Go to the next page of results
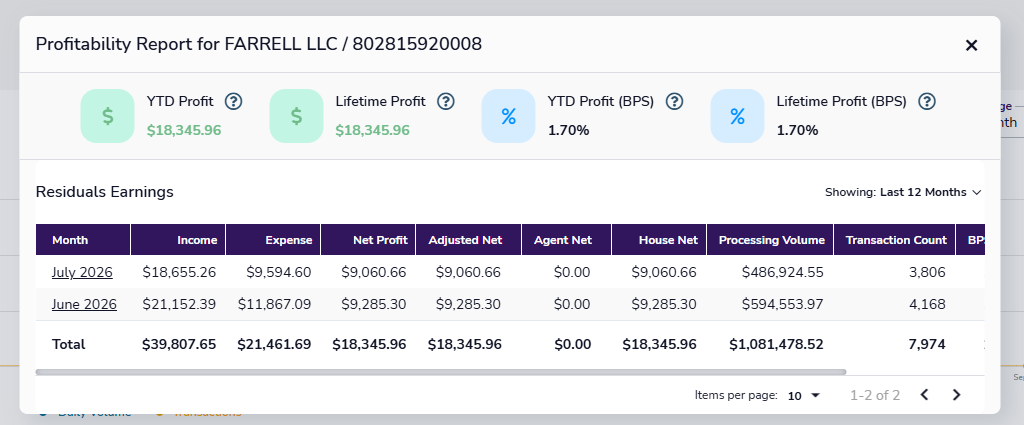This screenshot has width=1024, height=425. [x=957, y=395]
